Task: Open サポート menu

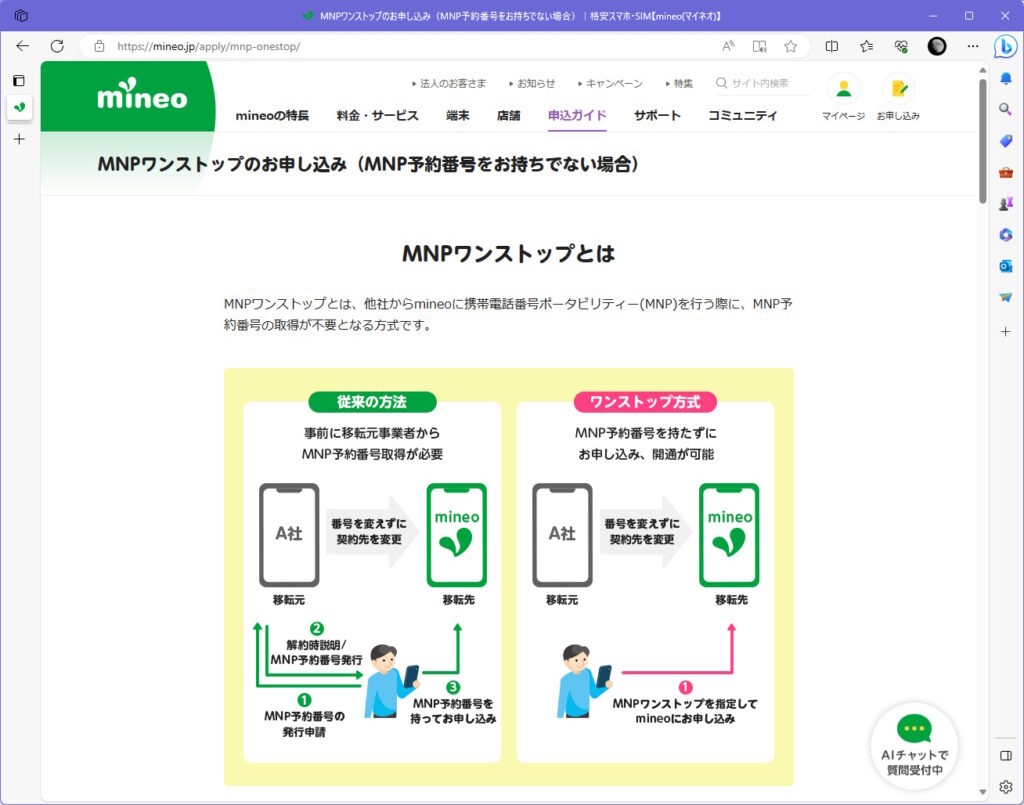Action: tap(657, 116)
